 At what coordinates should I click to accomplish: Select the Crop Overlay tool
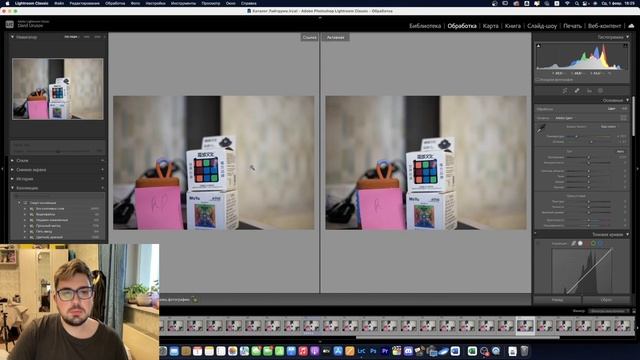click(565, 91)
